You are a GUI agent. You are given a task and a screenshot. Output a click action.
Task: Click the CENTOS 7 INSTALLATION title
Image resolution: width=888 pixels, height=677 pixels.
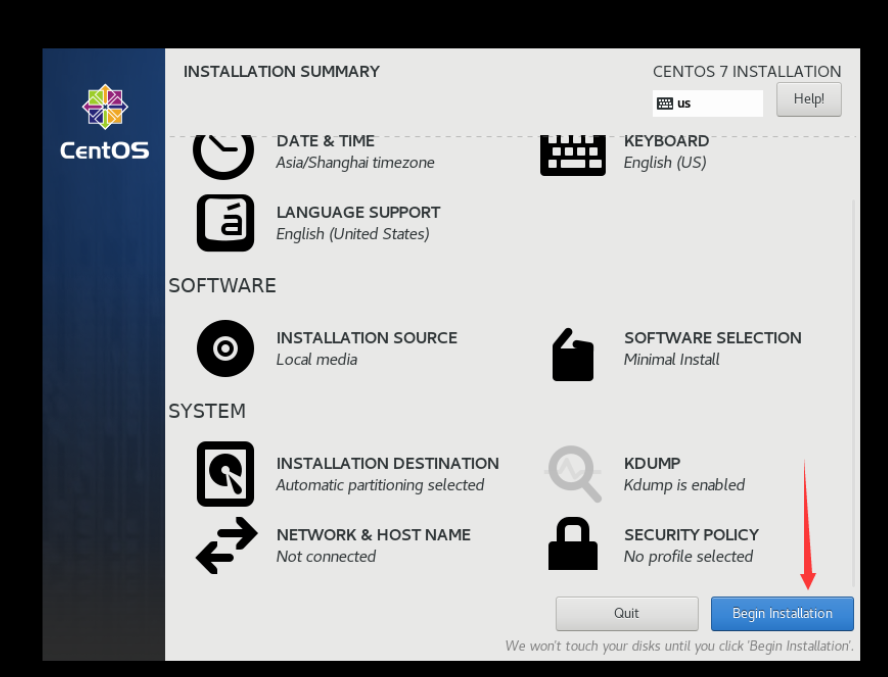point(747,72)
